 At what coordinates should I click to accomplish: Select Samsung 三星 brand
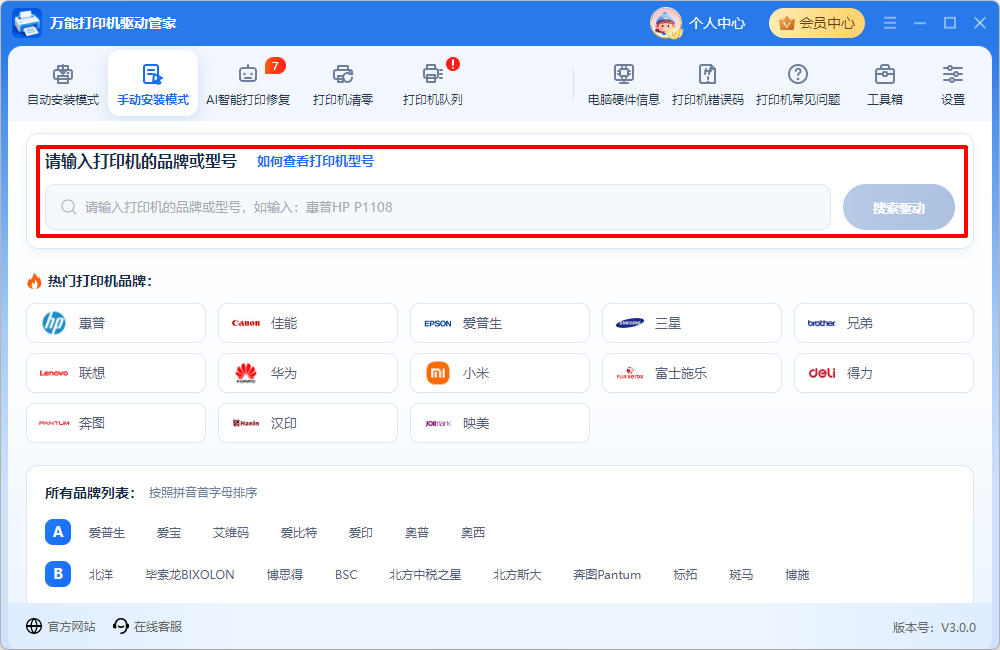692,323
